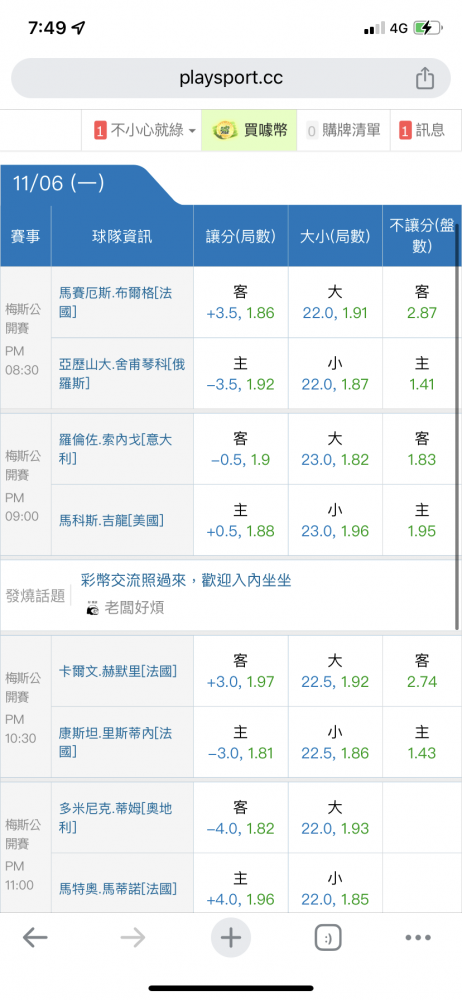Tap the share icon in address bar
Image resolution: width=462 pixels, height=1000 pixels.
click(x=425, y=78)
